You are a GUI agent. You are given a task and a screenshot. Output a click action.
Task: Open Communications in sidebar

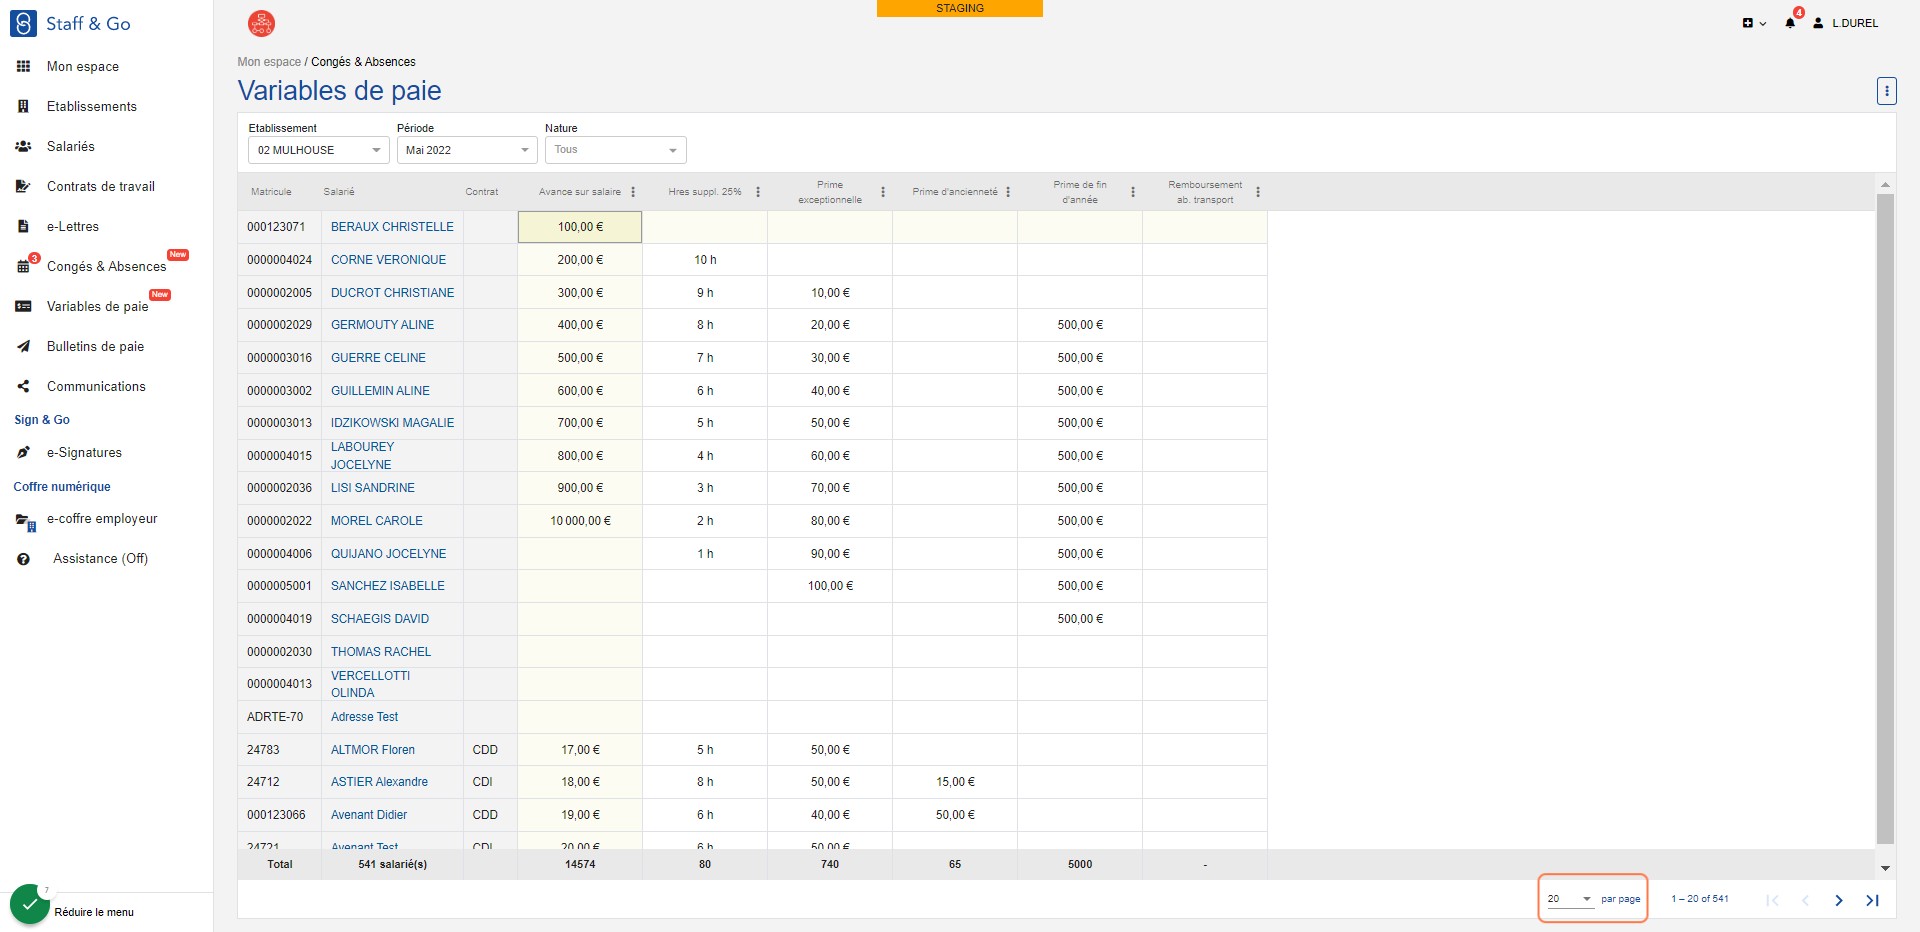[96, 387]
